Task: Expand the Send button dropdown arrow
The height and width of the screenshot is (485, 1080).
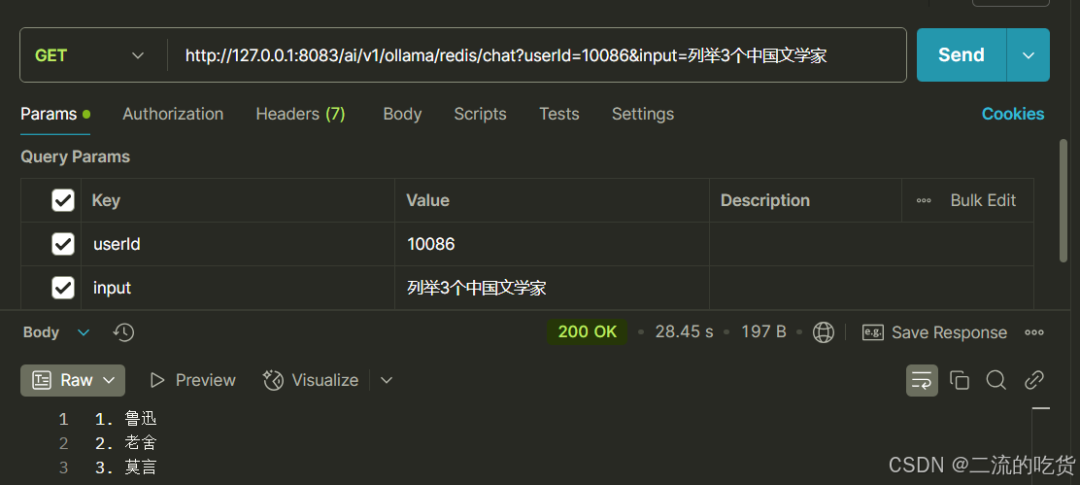Action: click(1028, 55)
